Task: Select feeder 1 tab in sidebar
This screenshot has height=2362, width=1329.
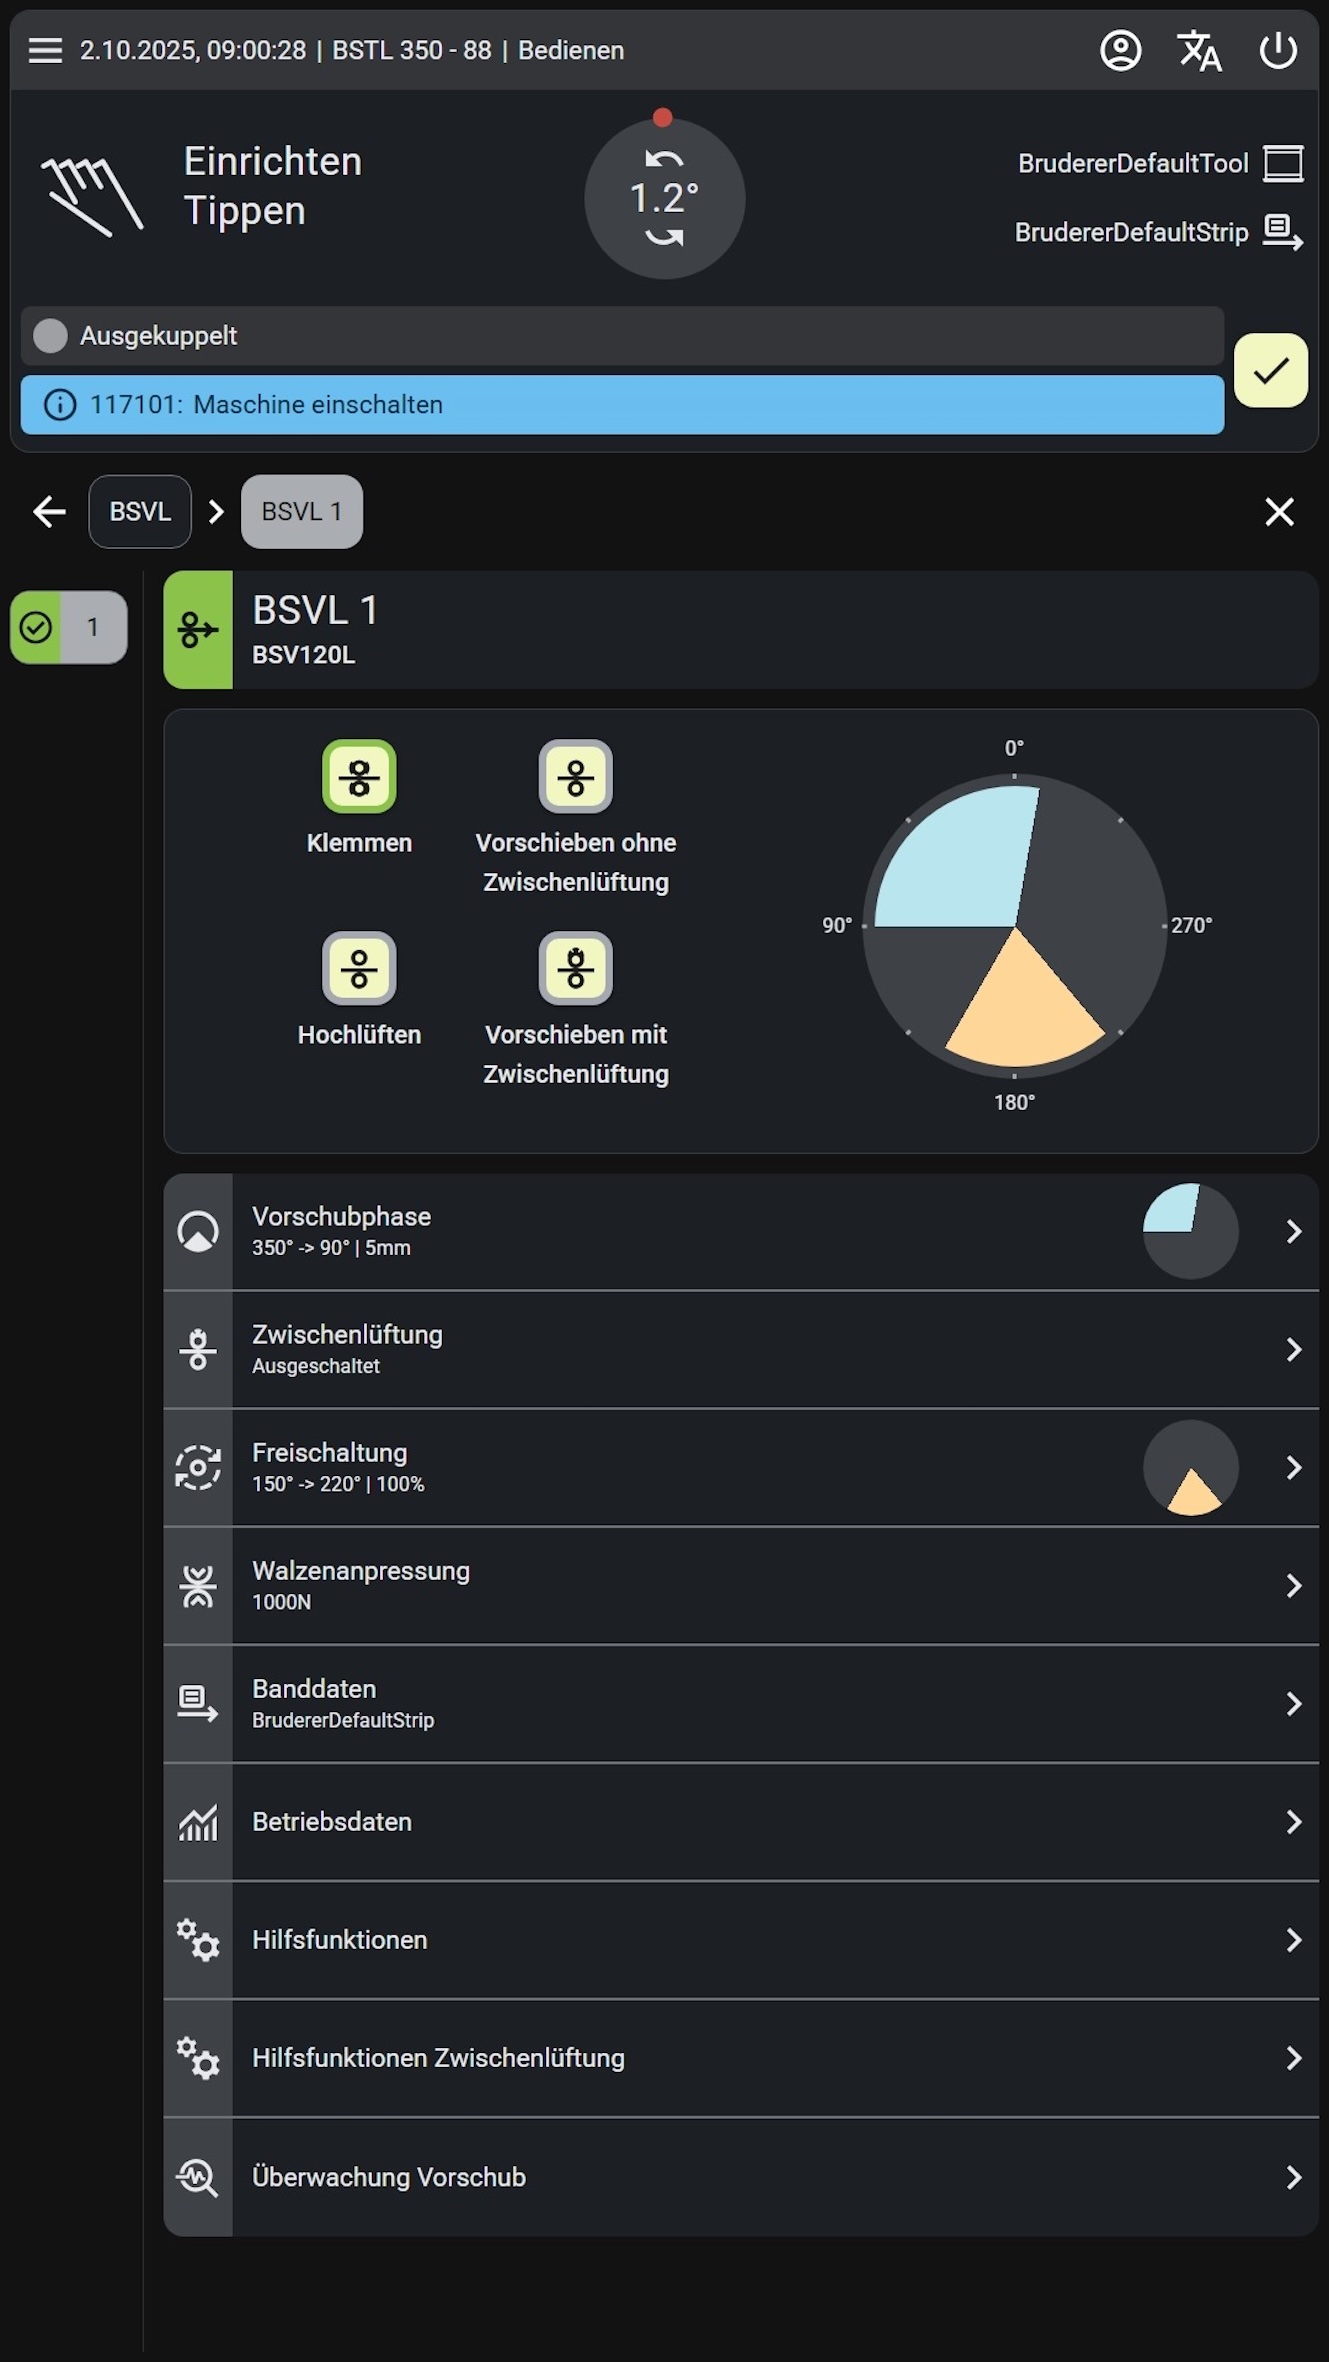Action: [69, 627]
